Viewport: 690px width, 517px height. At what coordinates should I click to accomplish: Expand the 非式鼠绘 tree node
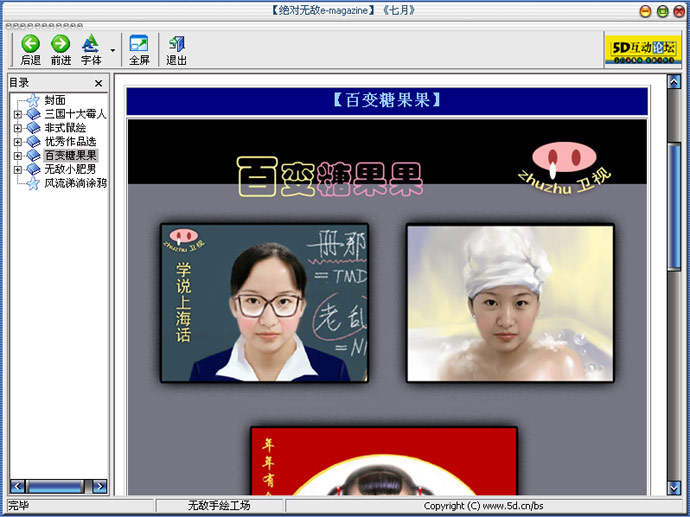point(17,128)
